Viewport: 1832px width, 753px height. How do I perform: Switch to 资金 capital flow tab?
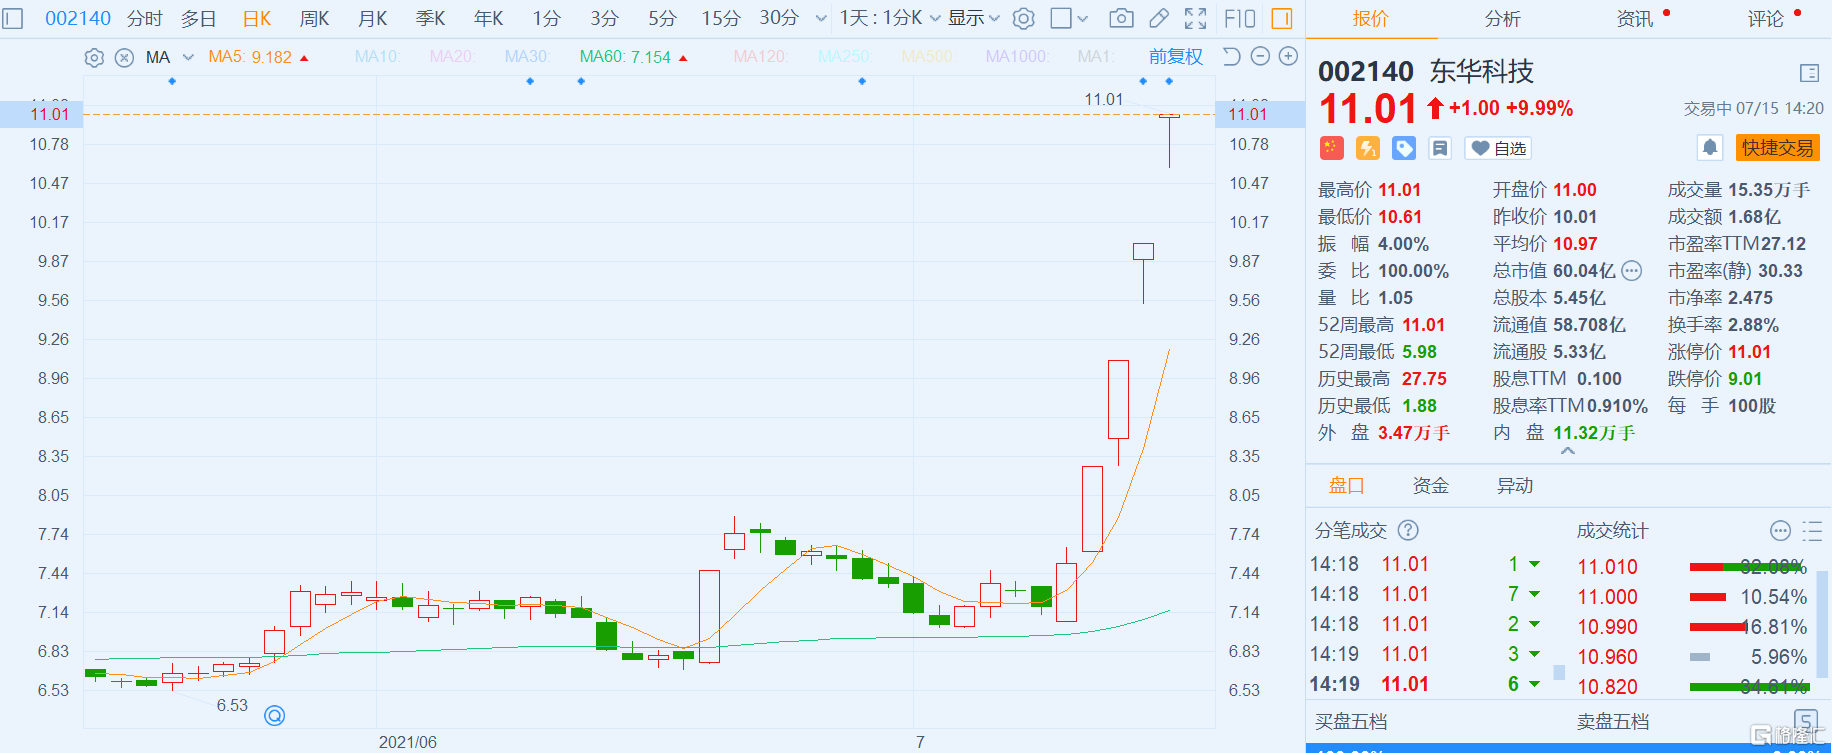(1431, 485)
